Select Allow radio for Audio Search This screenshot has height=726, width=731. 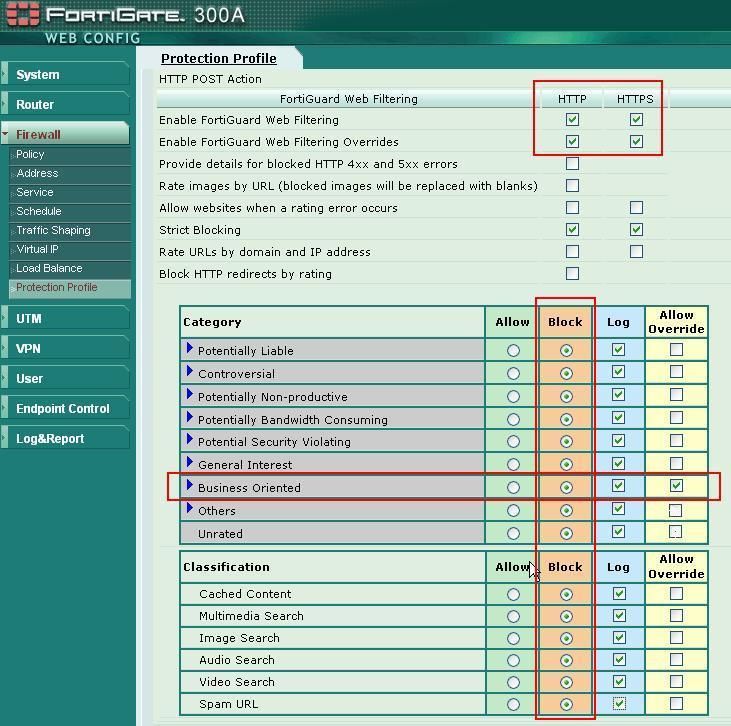(x=513, y=660)
